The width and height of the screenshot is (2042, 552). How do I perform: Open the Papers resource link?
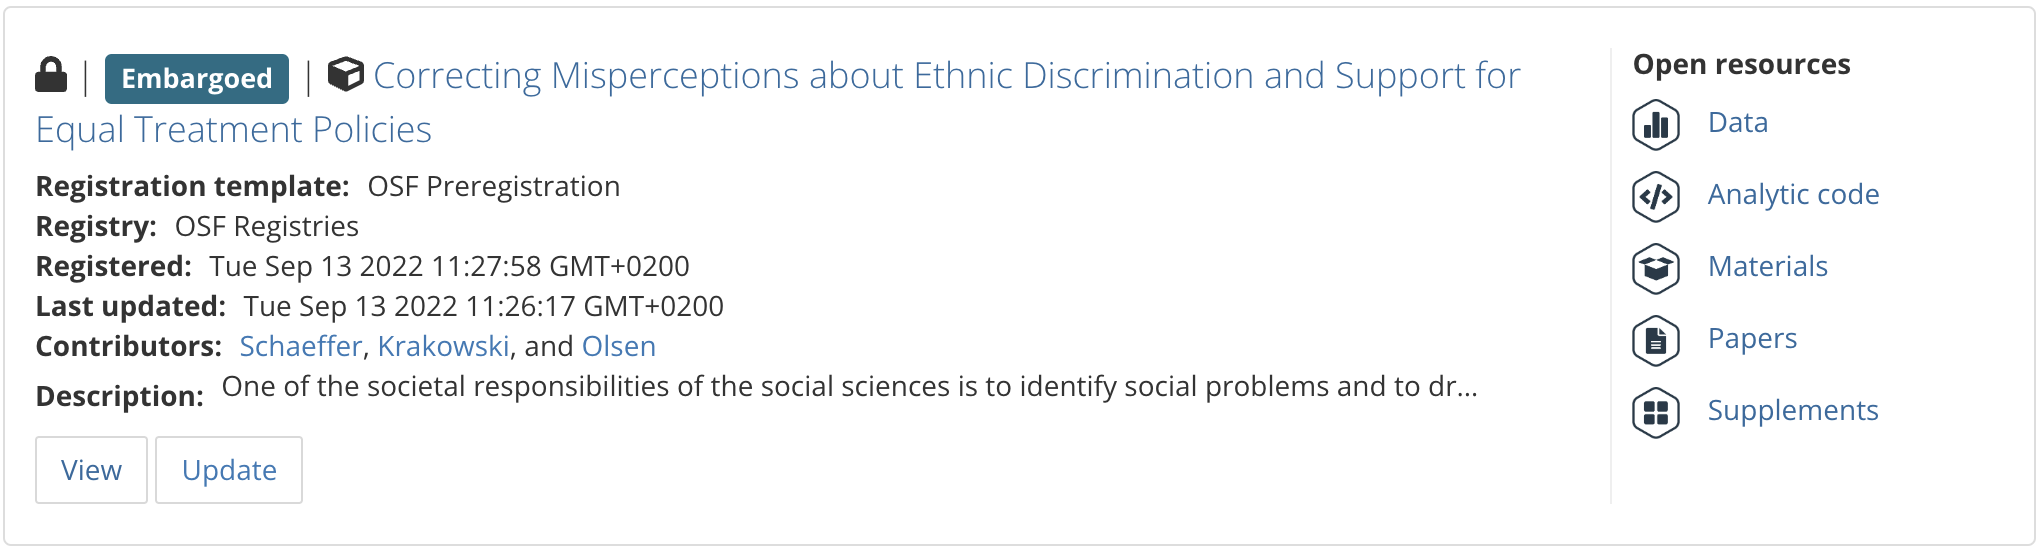click(x=1752, y=339)
